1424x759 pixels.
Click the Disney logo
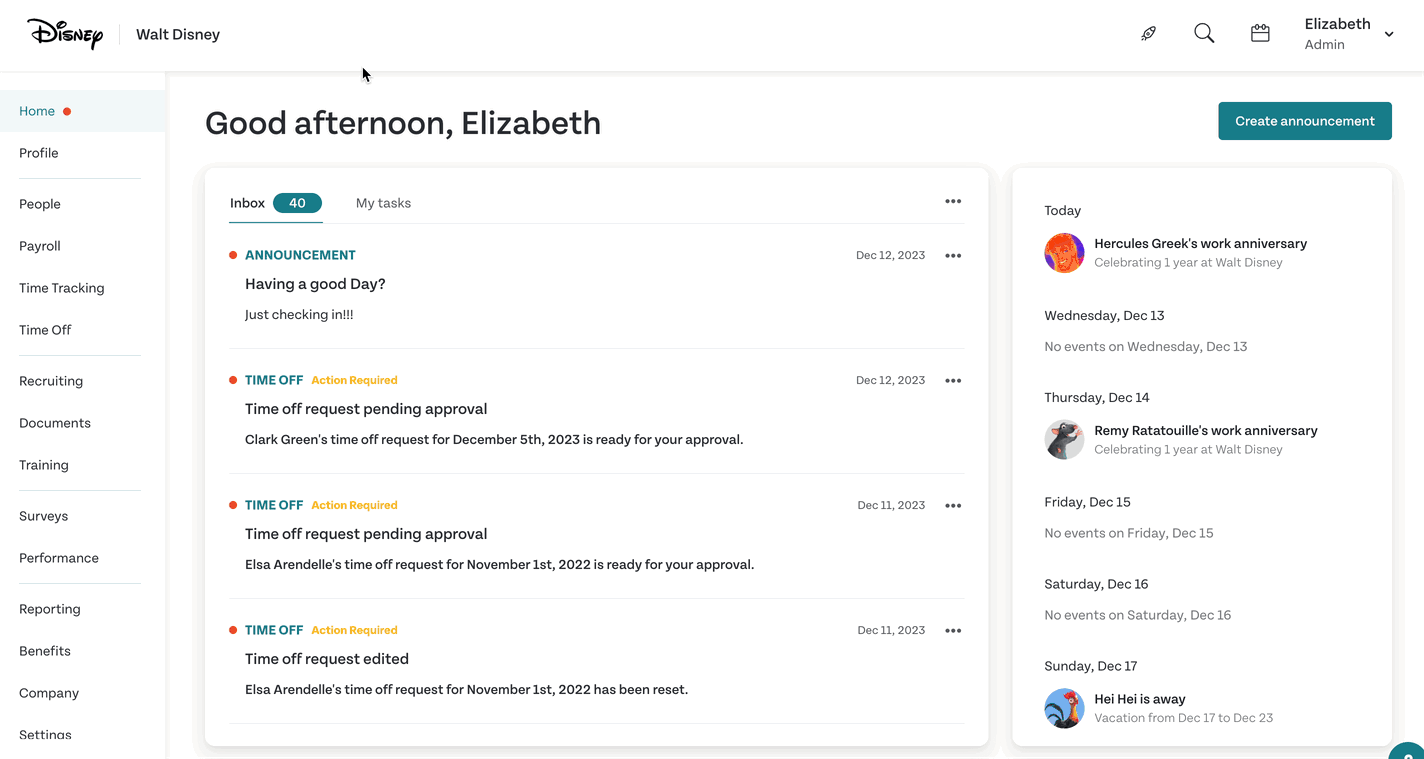pyautogui.click(x=65, y=34)
